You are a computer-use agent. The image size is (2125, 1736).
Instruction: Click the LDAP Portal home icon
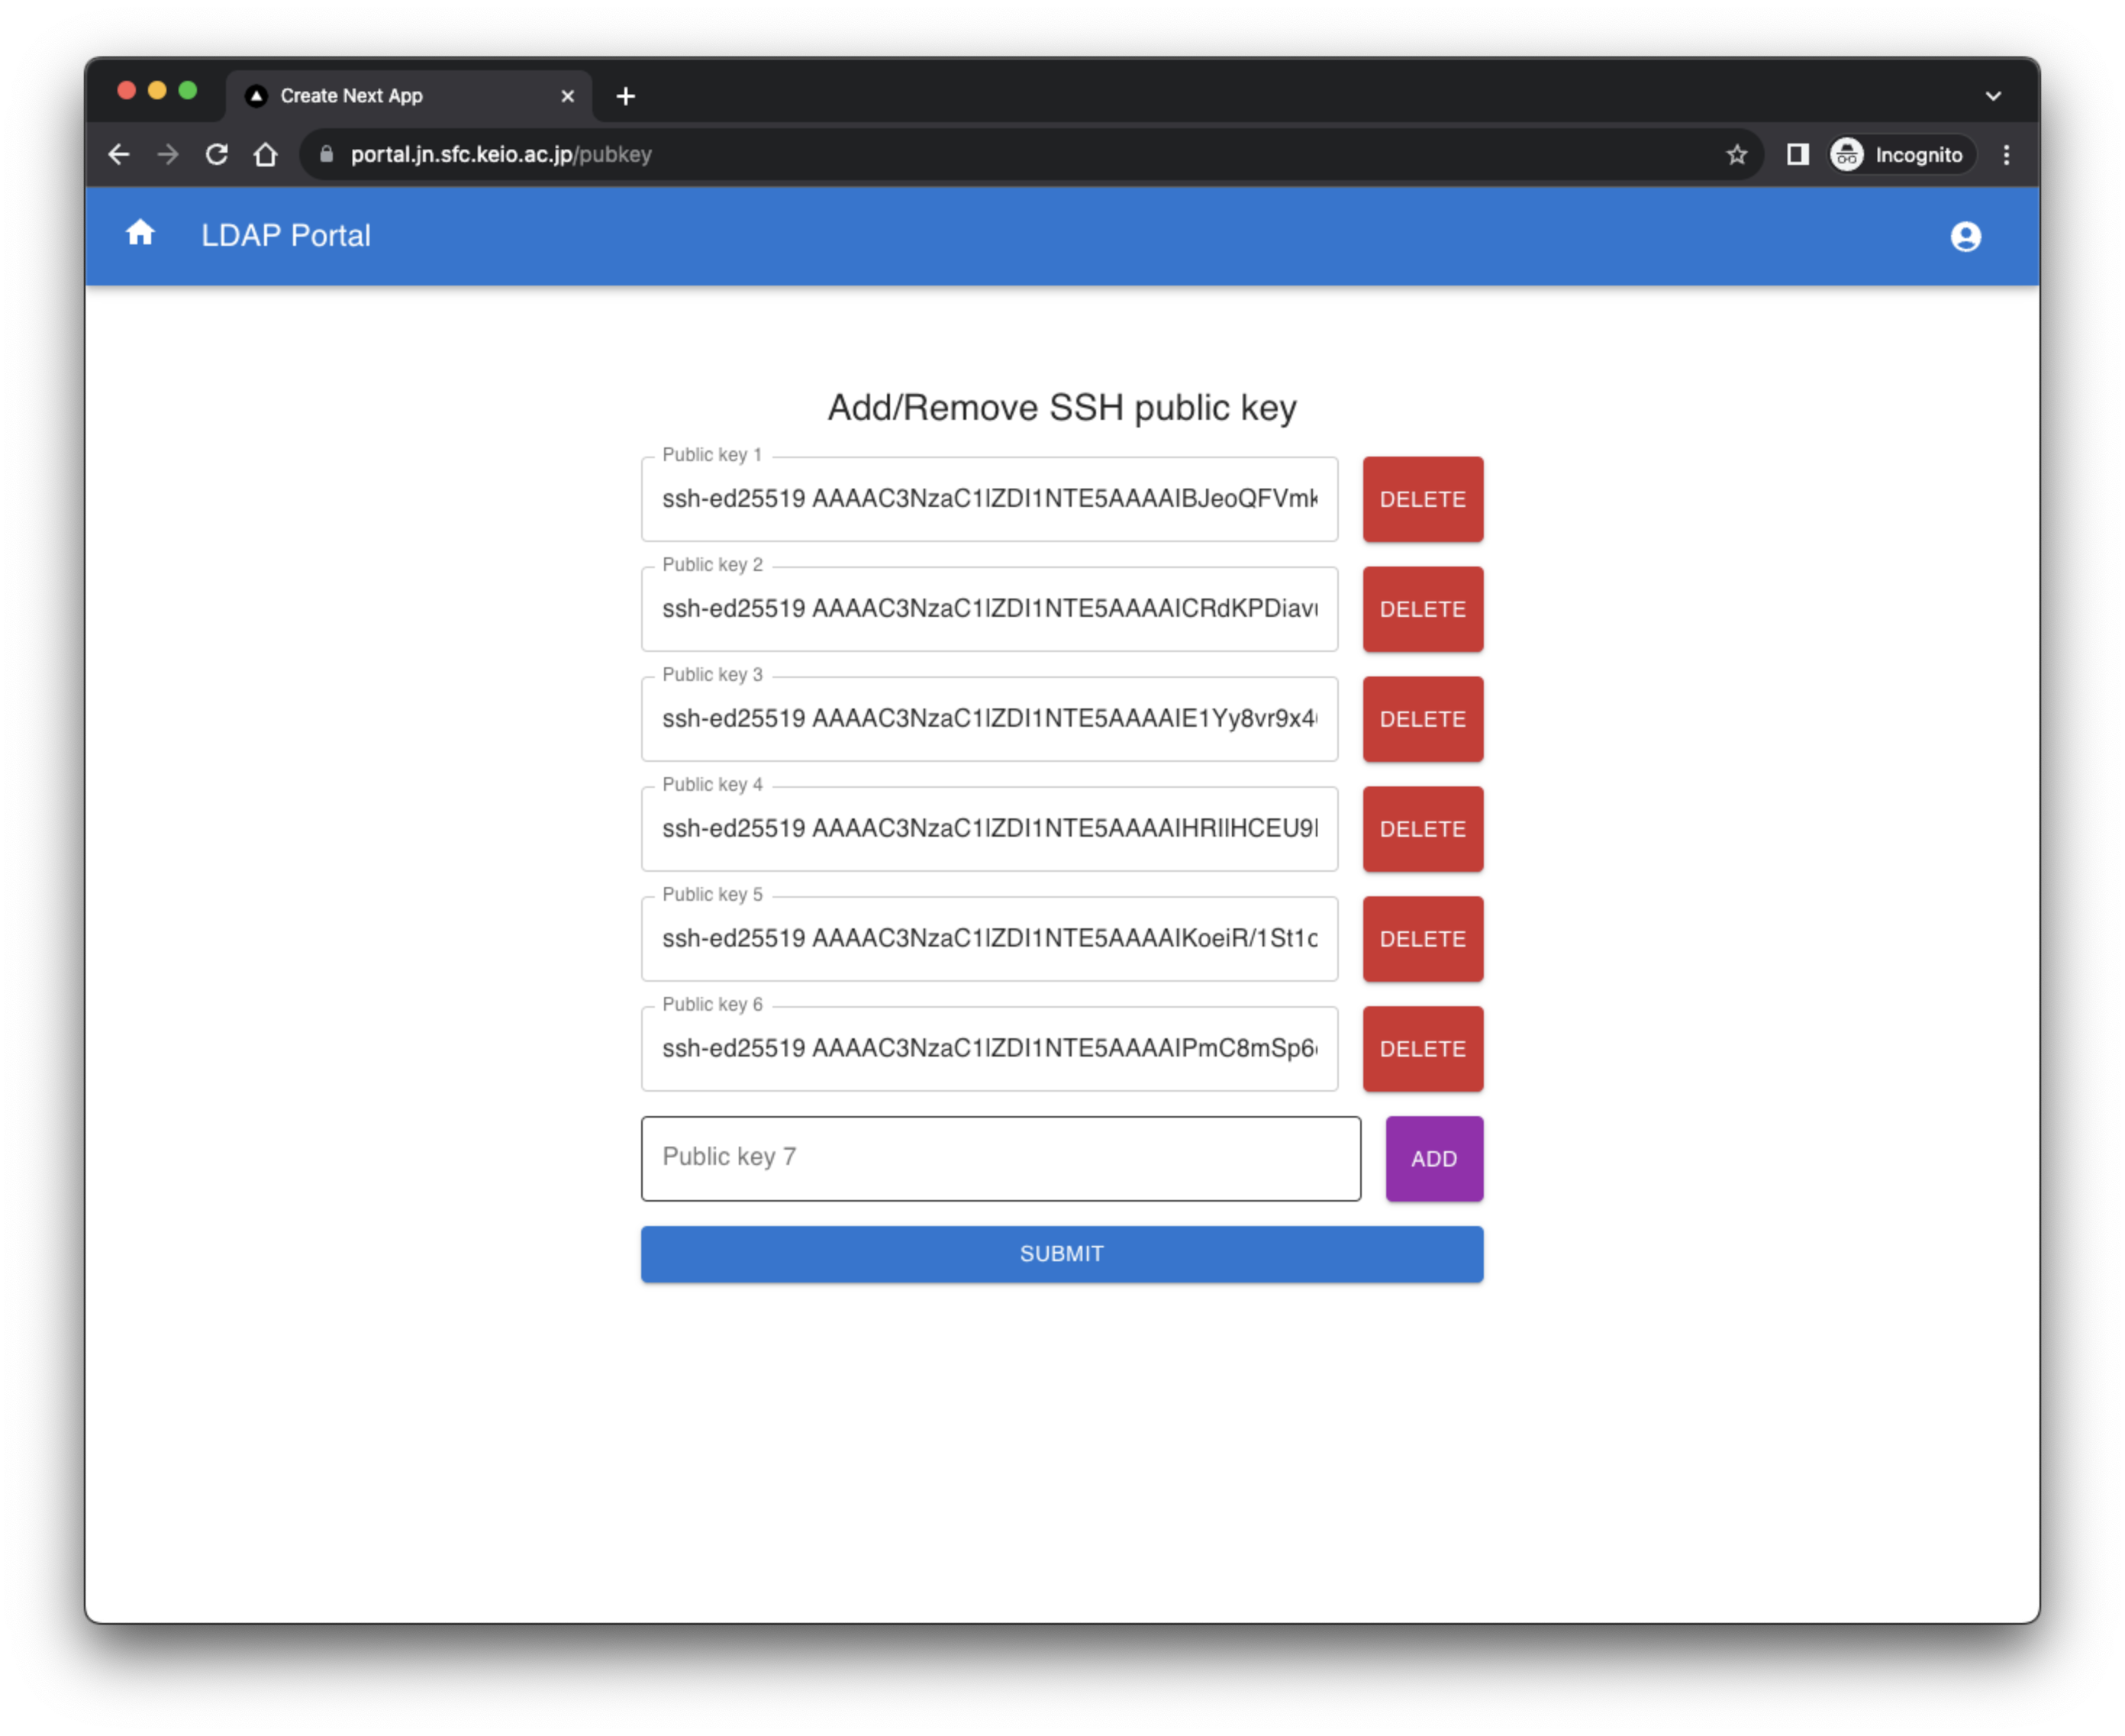[x=140, y=234]
